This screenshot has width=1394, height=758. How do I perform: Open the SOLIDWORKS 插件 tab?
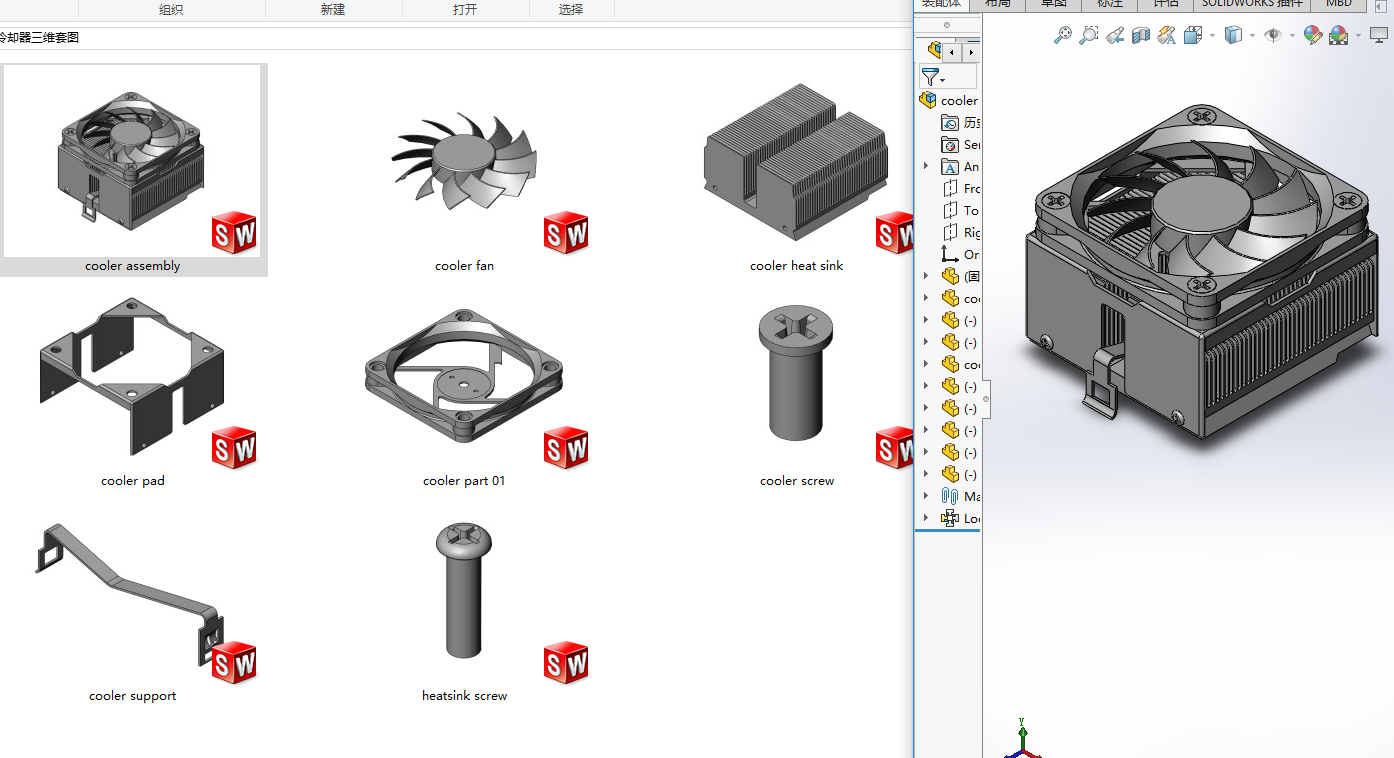1252,4
